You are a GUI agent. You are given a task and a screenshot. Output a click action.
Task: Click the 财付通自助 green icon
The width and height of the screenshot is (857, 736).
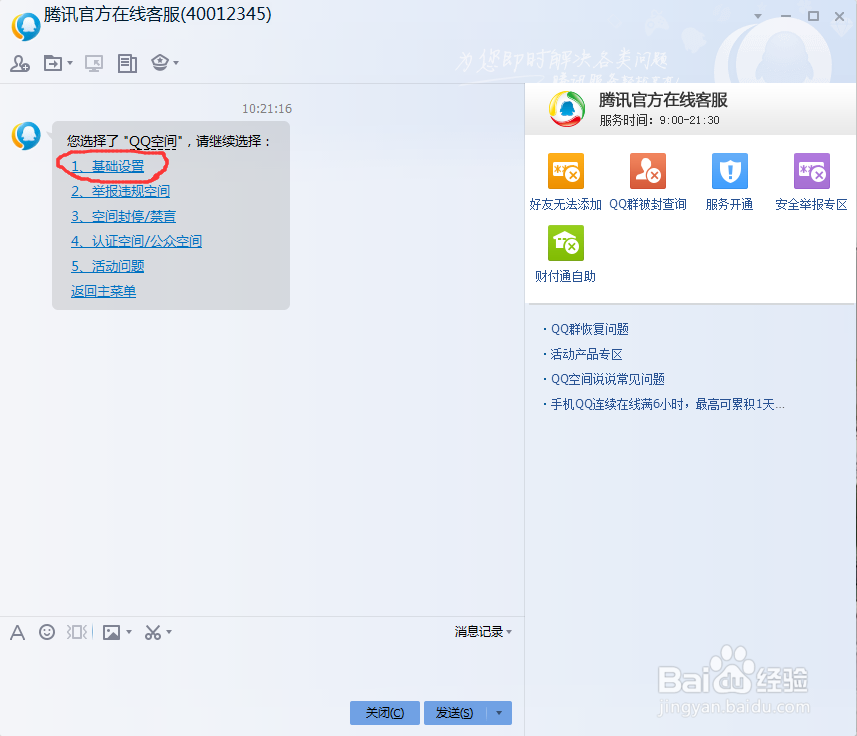566,243
